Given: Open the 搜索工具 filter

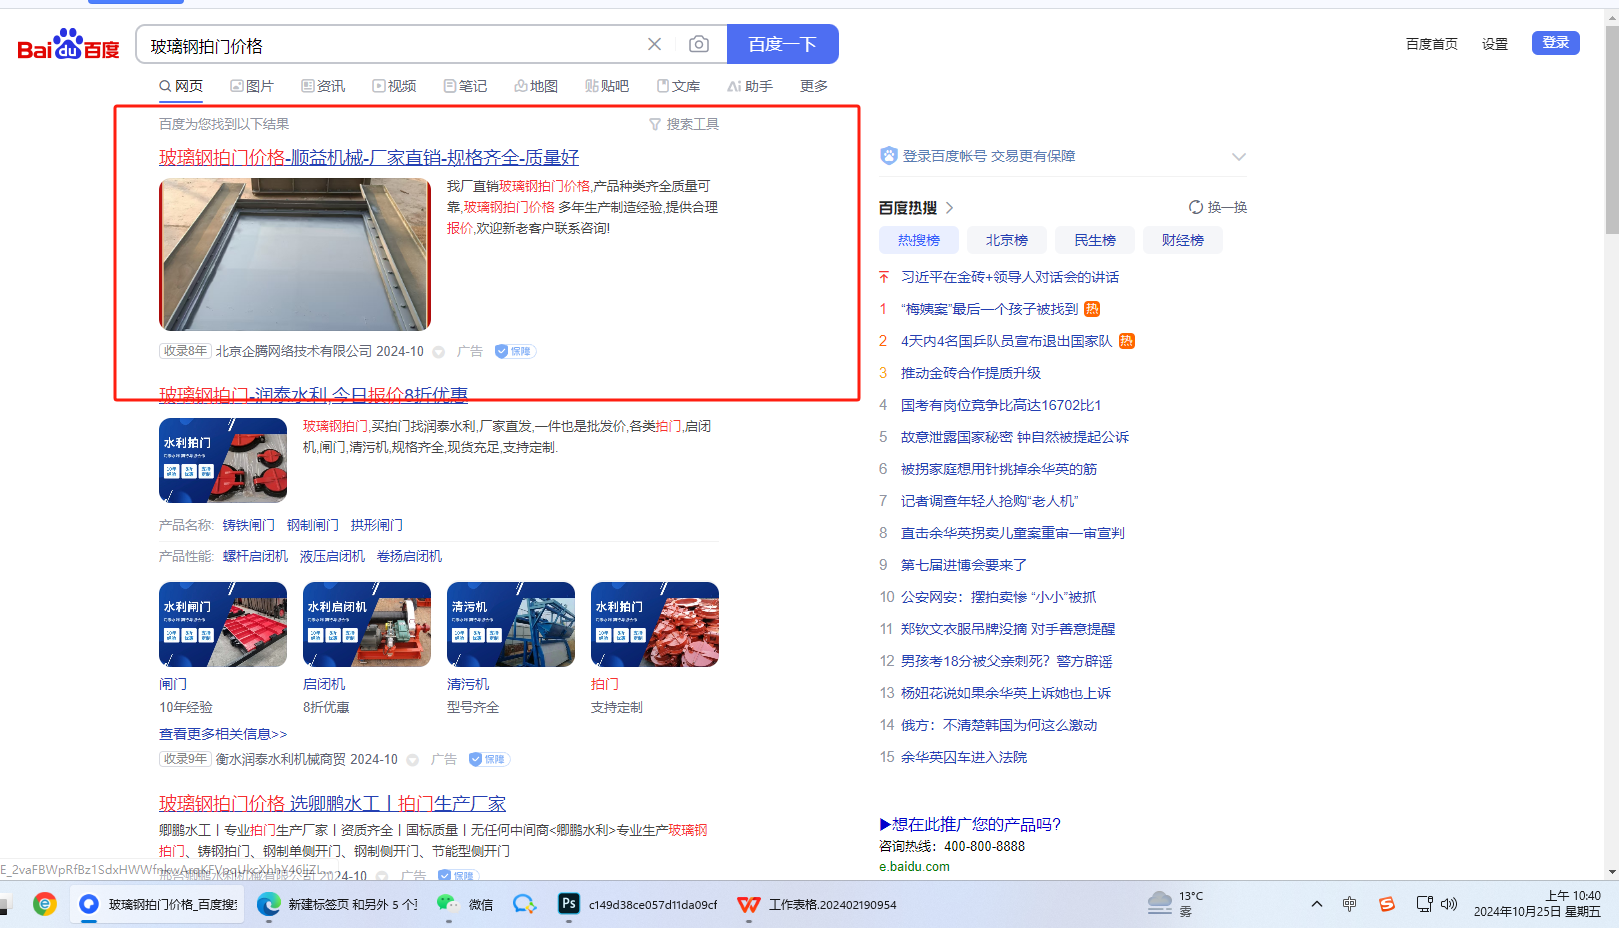Looking at the screenshot, I should (x=684, y=124).
